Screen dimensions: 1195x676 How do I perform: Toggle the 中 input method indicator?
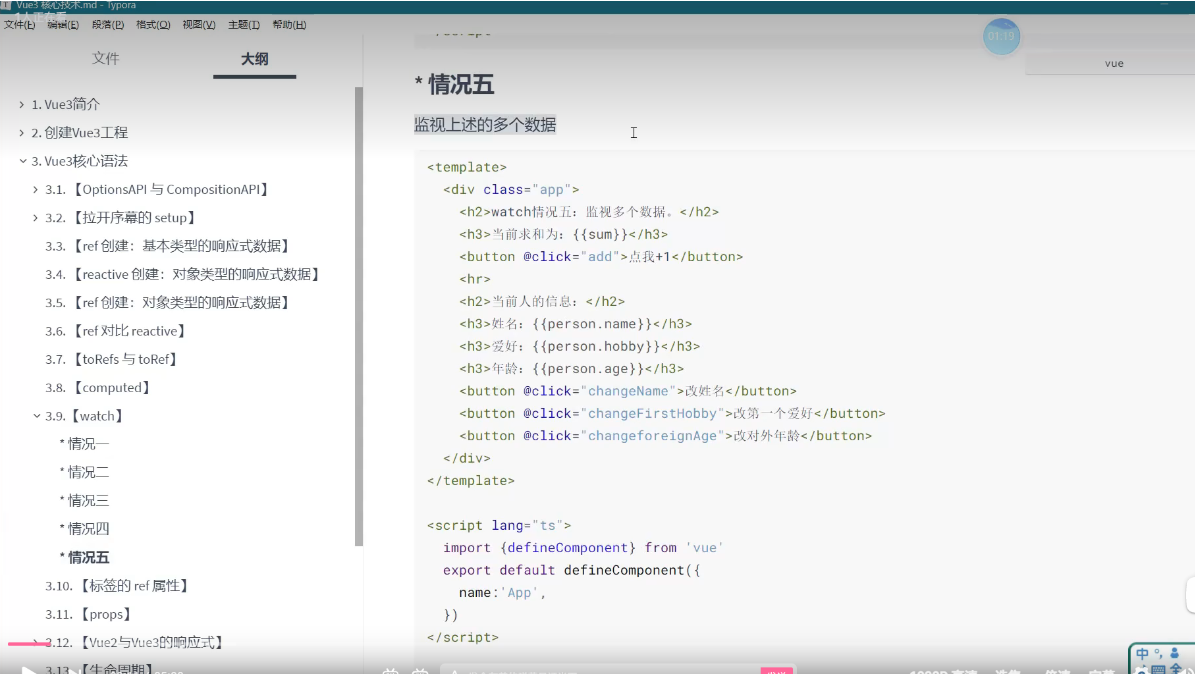coord(1142,653)
